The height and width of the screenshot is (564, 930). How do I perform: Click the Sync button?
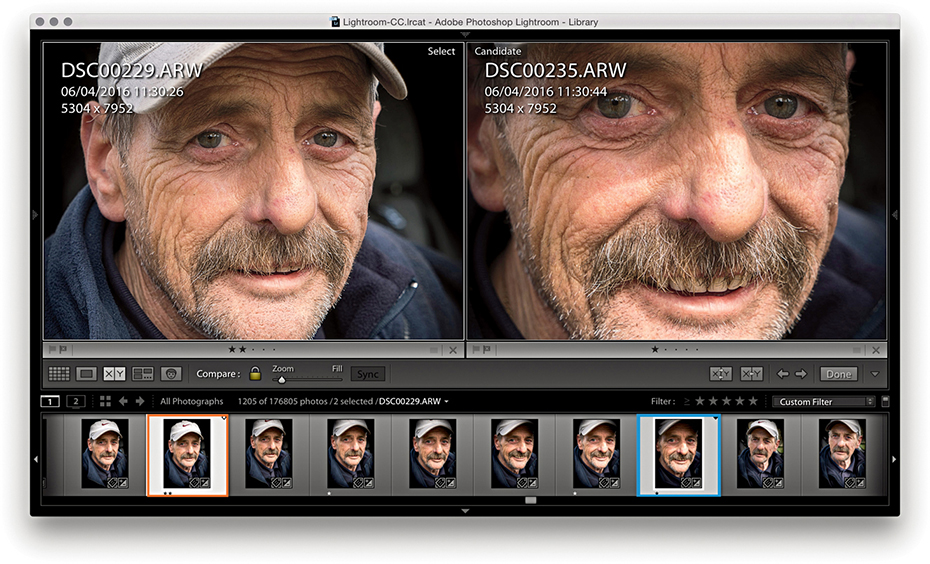(368, 374)
